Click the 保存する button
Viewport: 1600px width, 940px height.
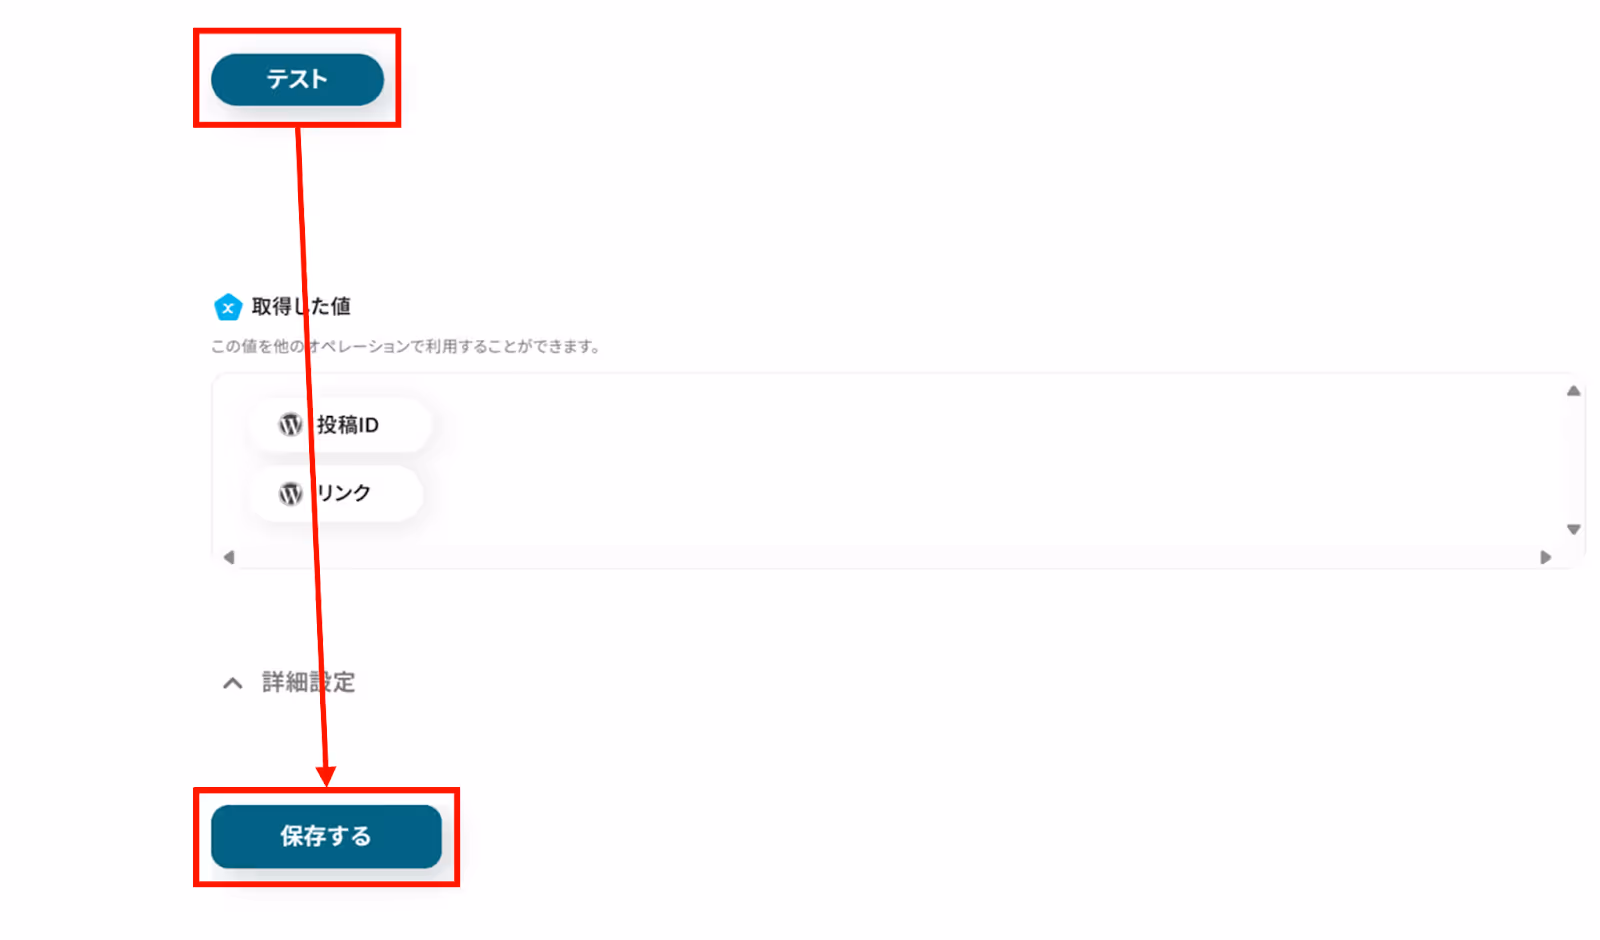coord(326,836)
